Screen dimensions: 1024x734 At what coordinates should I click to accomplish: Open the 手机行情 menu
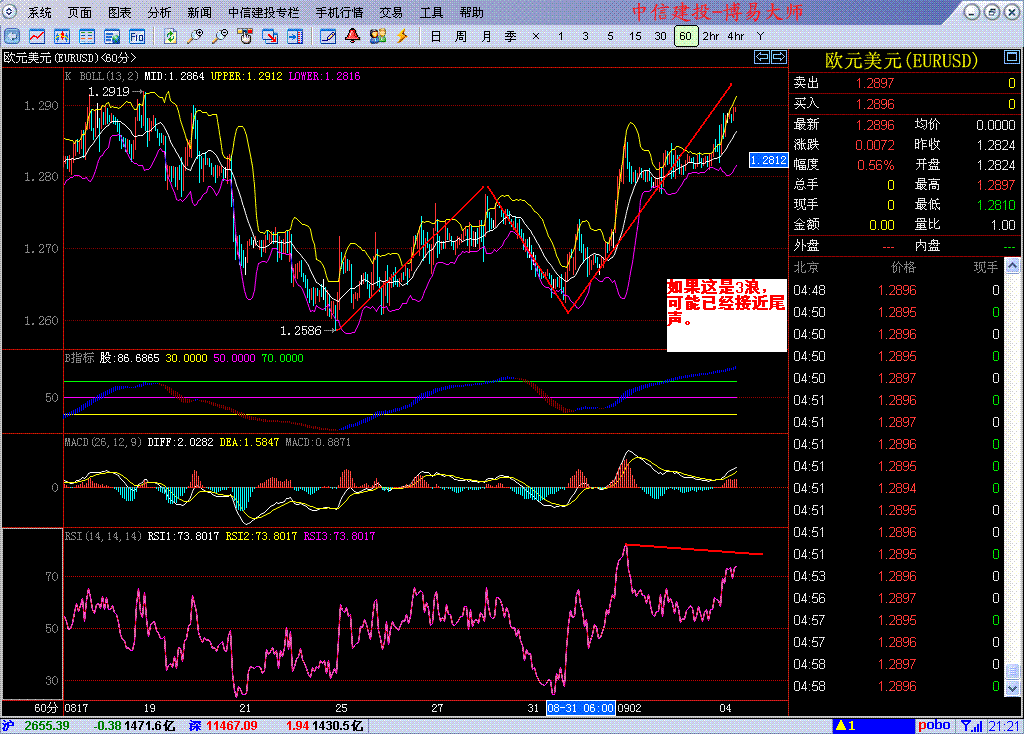tap(340, 12)
